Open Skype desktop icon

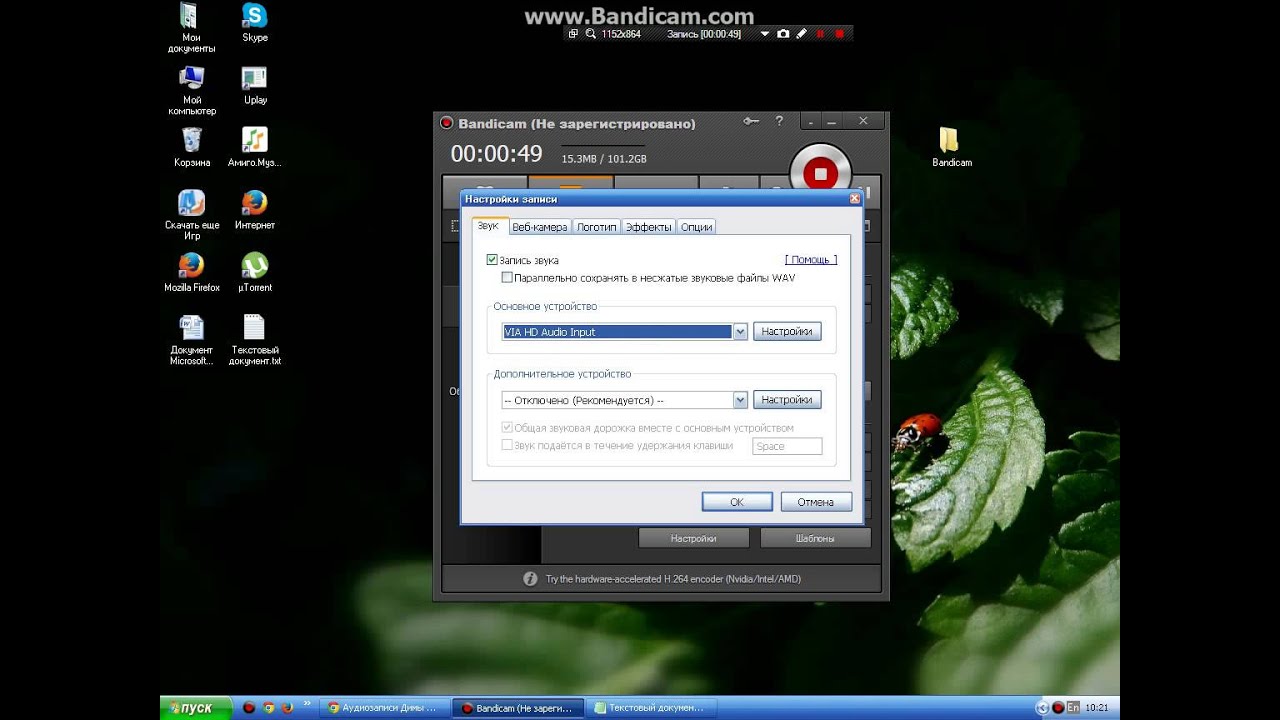click(x=255, y=23)
